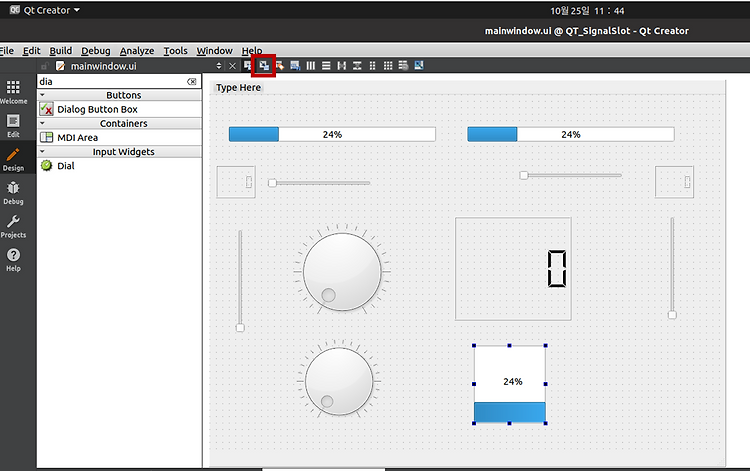
Task: Switch to Debug mode in sidebar
Action: (13, 193)
